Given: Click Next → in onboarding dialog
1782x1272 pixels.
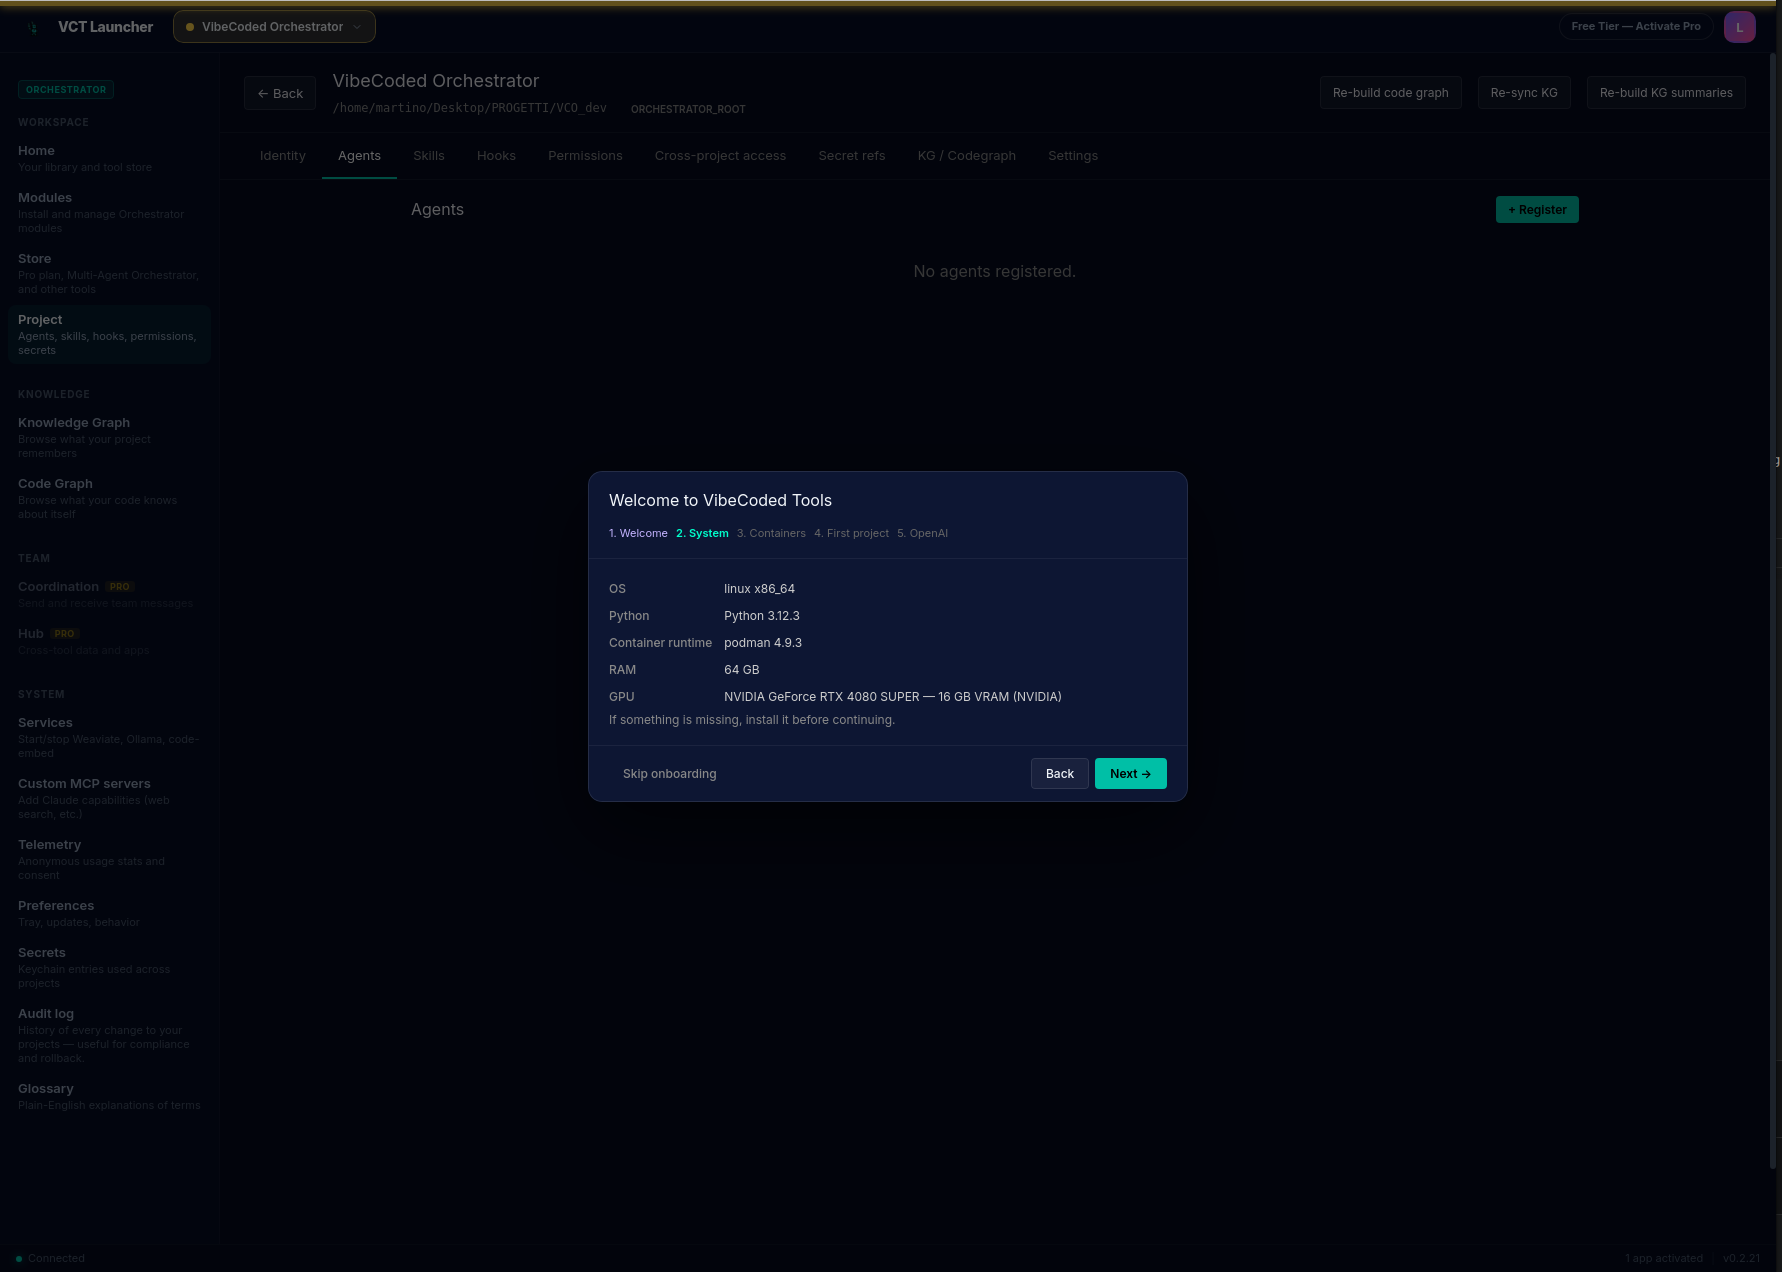Looking at the screenshot, I should tap(1131, 774).
